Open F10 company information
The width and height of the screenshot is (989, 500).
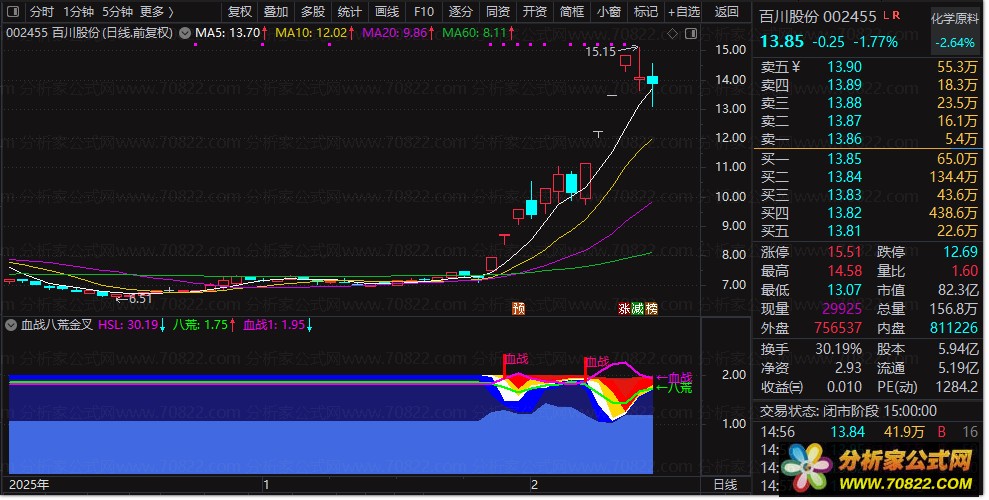tap(424, 11)
